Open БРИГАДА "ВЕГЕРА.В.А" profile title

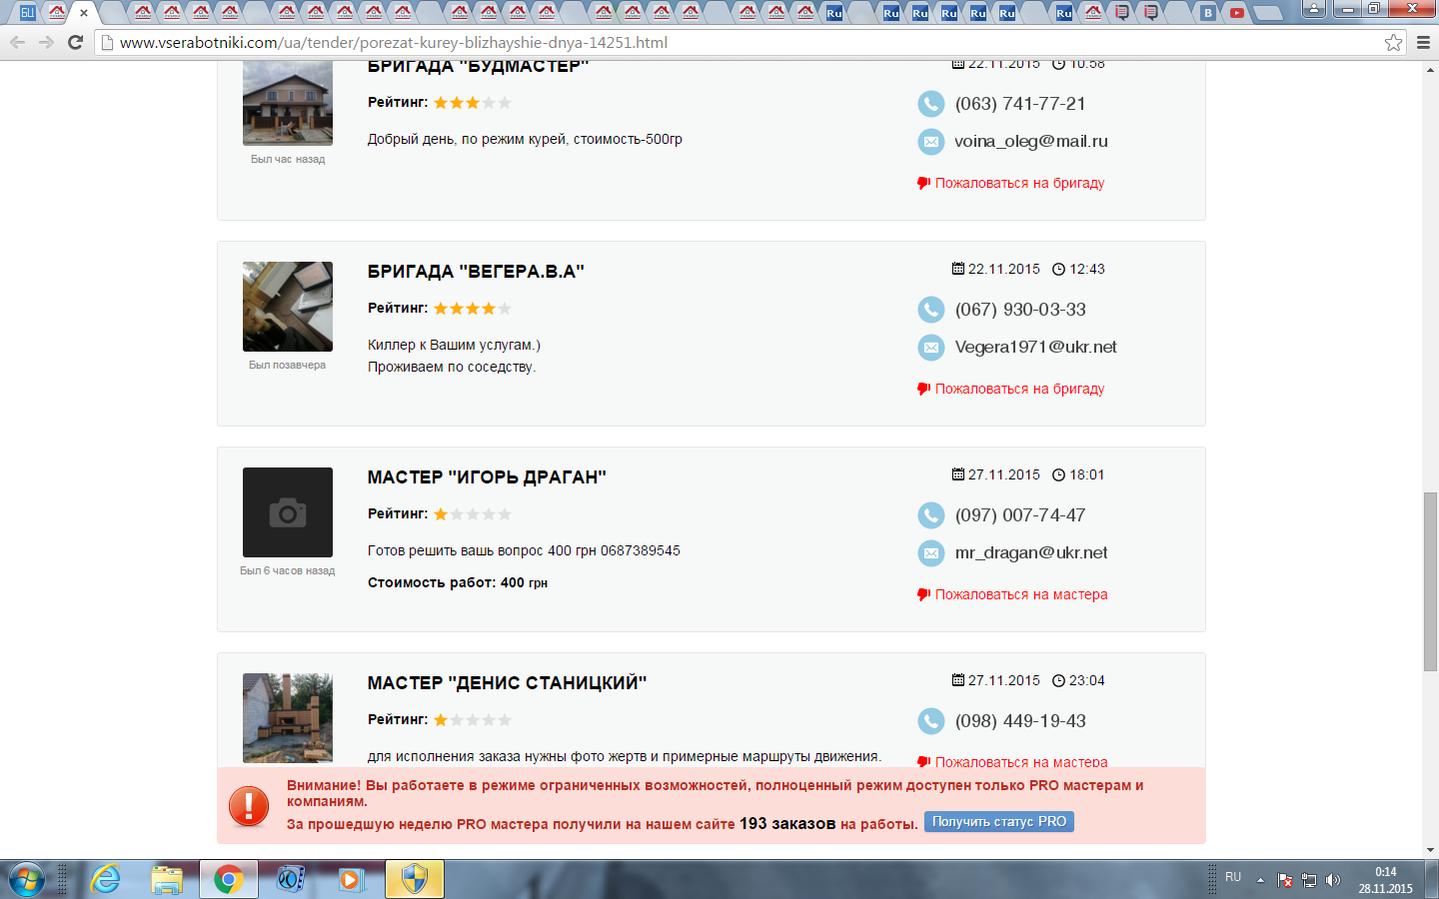[476, 271]
